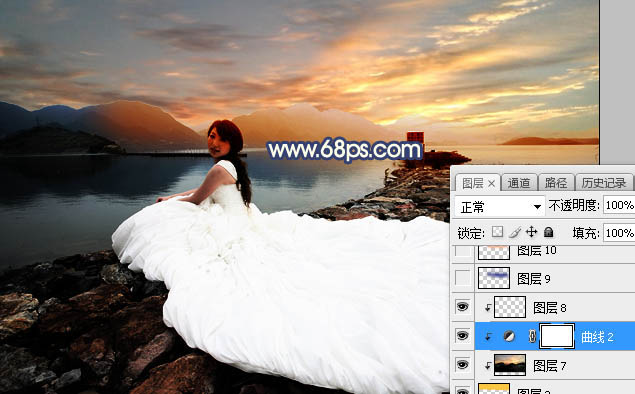Open the 路径 (Paths) tab
The width and height of the screenshot is (635, 394).
(x=556, y=183)
